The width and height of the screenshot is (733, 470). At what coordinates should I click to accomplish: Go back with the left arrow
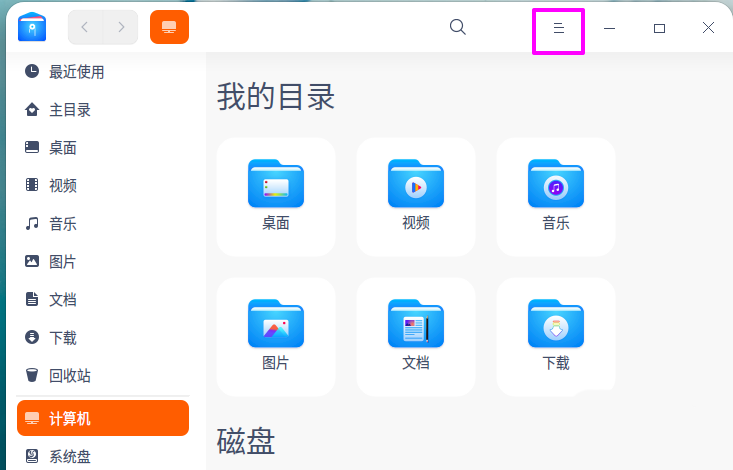pyautogui.click(x=85, y=28)
